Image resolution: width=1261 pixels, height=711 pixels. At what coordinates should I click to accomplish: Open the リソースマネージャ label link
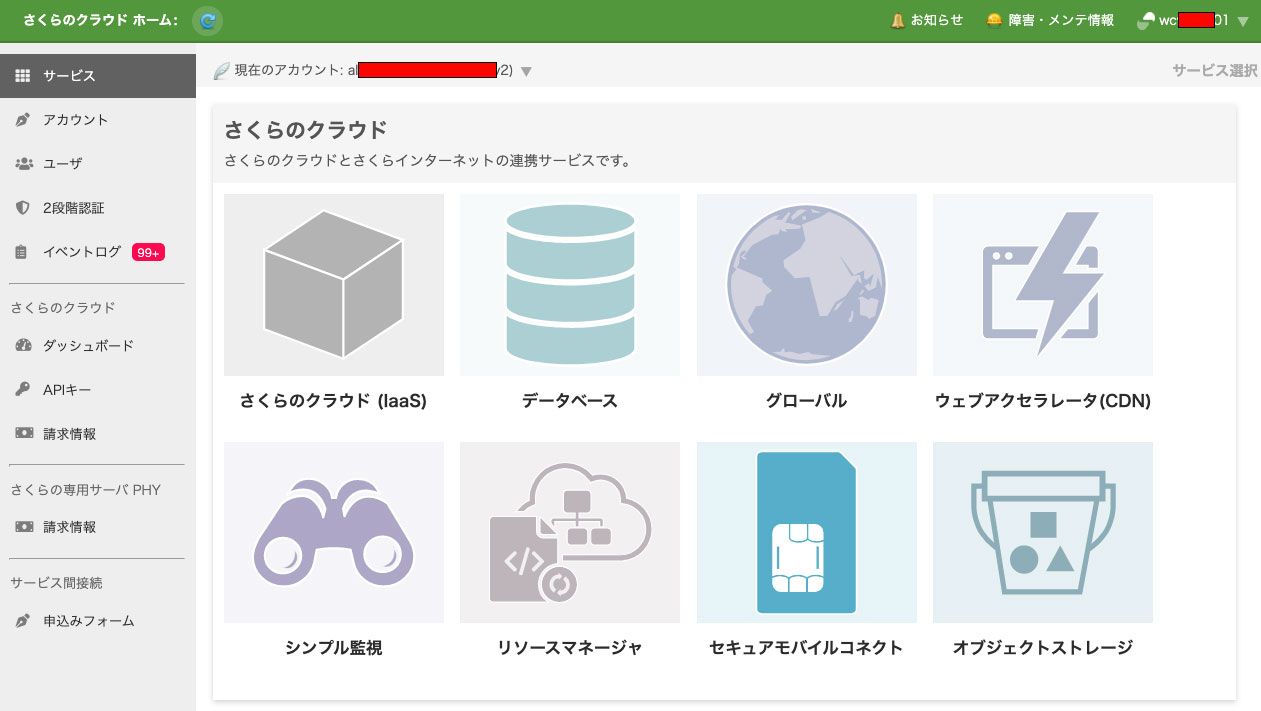click(x=570, y=648)
